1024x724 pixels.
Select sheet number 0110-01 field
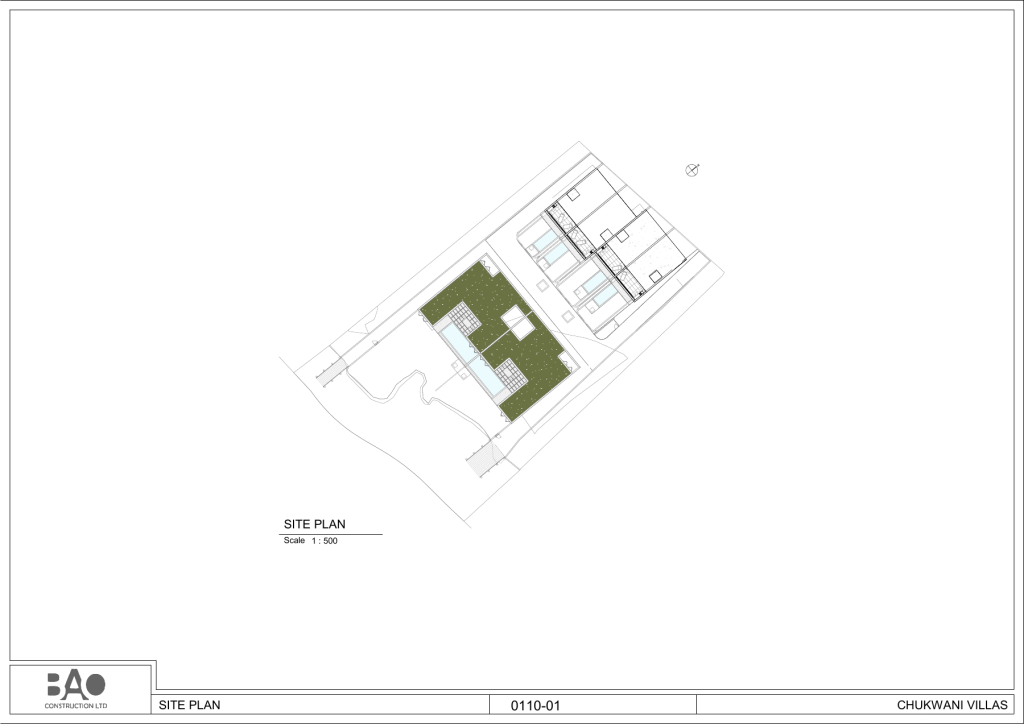[536, 706]
